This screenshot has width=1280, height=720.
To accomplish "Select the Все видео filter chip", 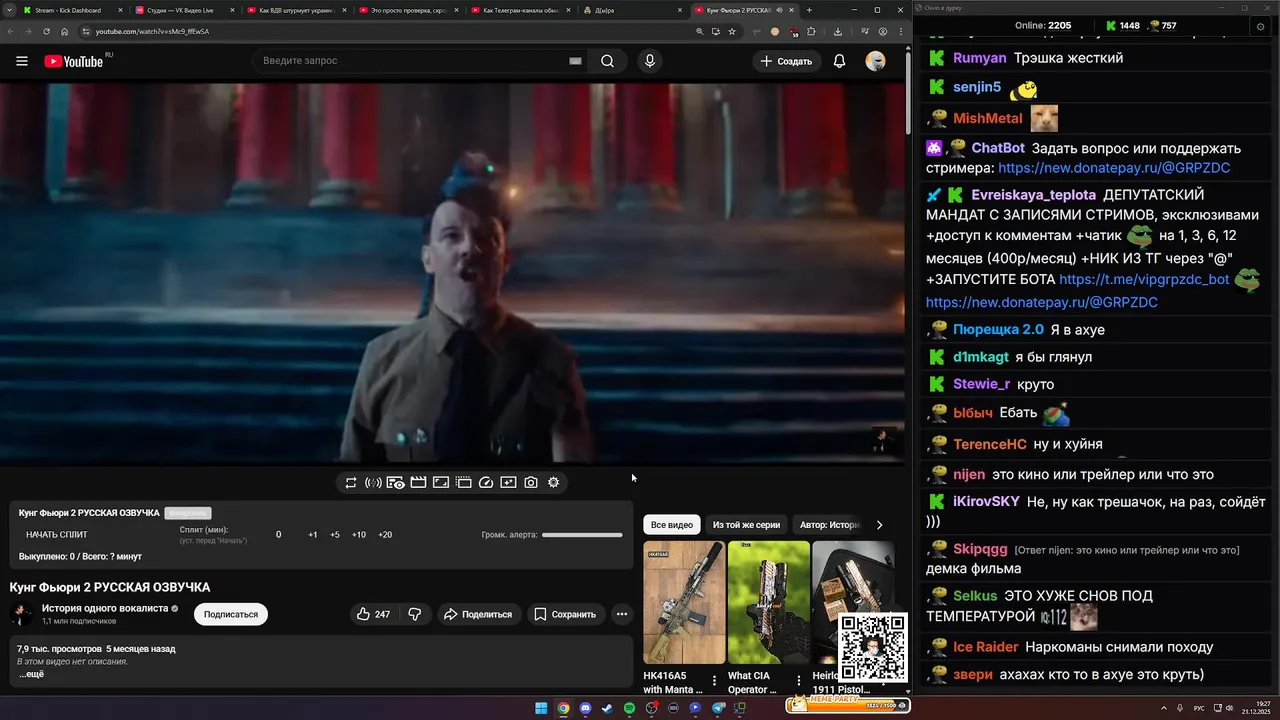I will [672, 525].
